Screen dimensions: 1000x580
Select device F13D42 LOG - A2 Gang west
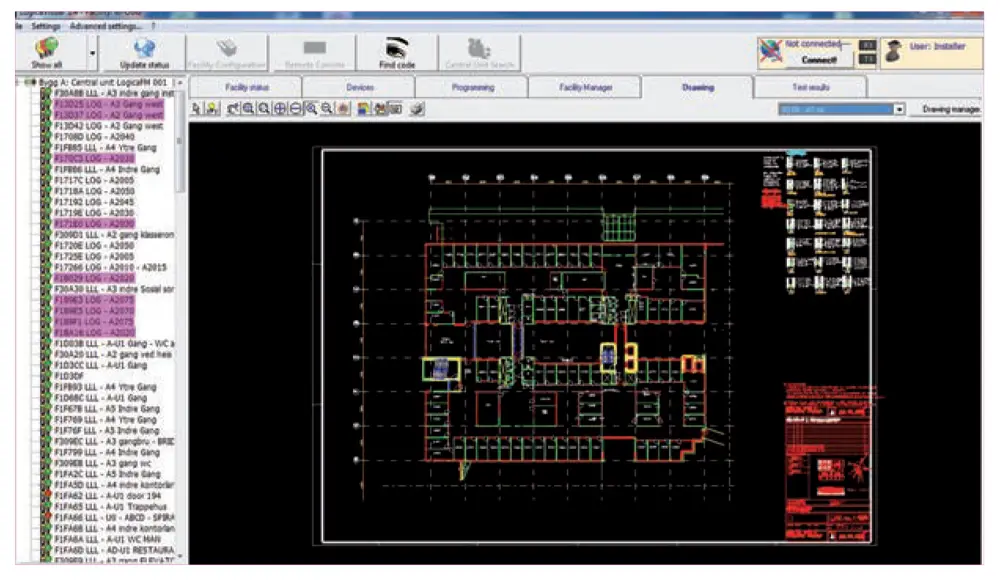[x=107, y=126]
